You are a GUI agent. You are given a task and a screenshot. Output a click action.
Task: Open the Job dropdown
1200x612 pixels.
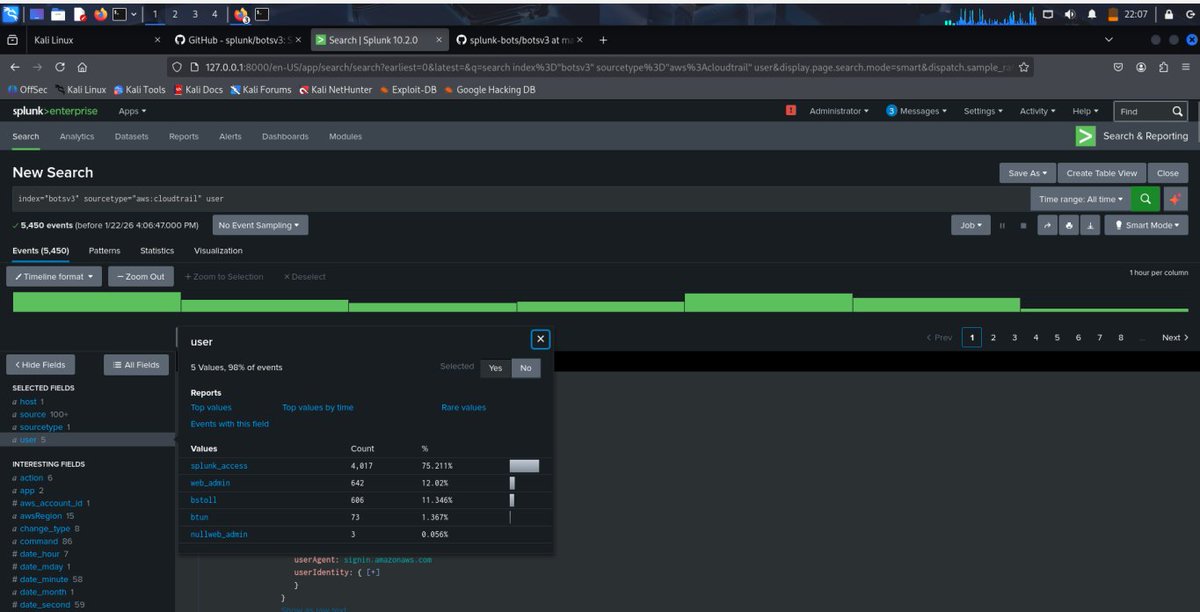[x=971, y=226]
